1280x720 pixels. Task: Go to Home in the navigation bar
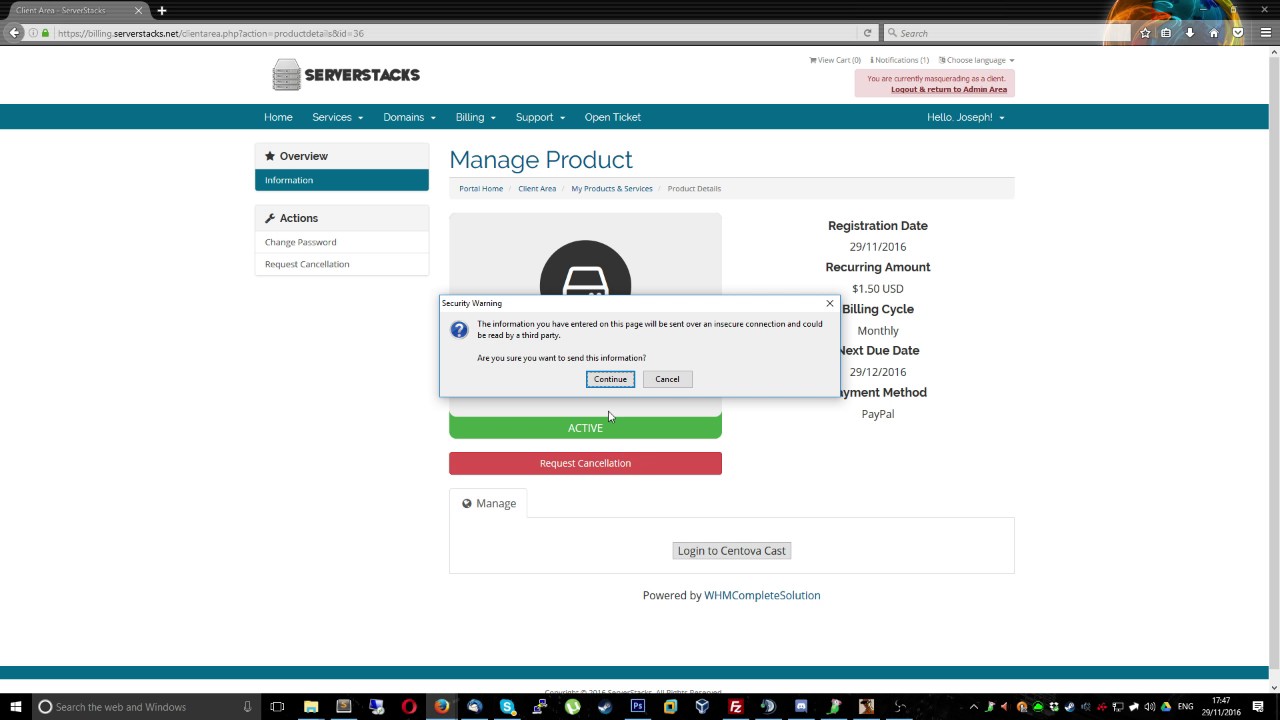click(x=278, y=117)
